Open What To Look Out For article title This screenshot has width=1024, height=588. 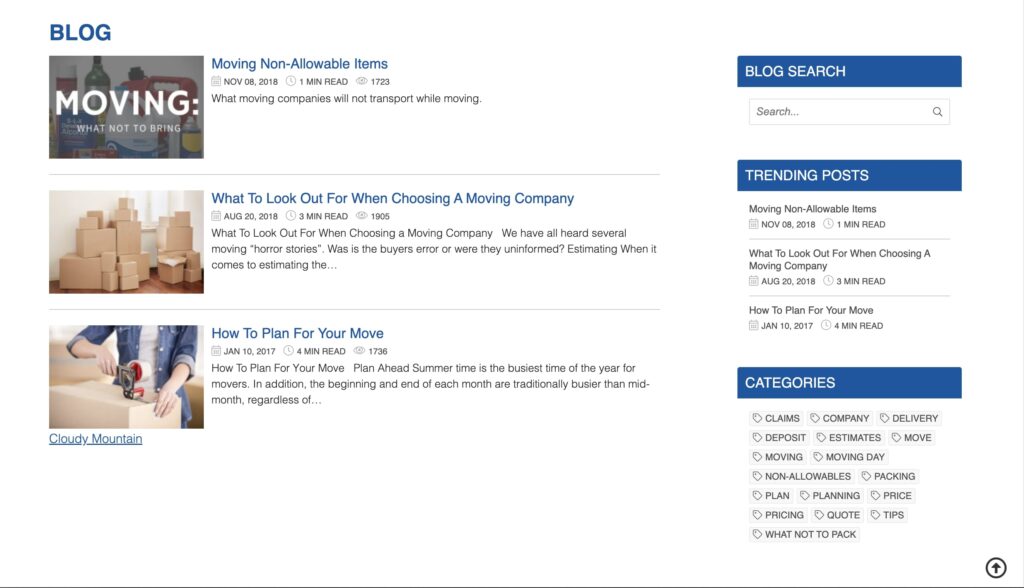pyautogui.click(x=392, y=199)
